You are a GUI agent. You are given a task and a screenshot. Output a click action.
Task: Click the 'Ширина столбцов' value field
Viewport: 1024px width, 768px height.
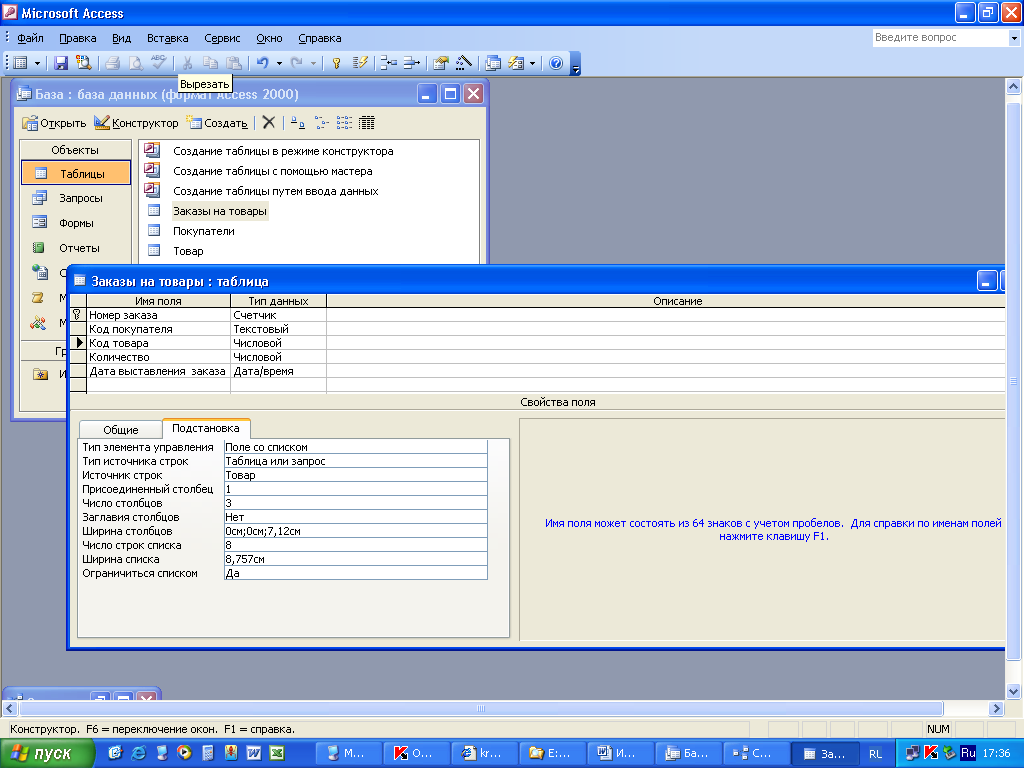point(355,531)
